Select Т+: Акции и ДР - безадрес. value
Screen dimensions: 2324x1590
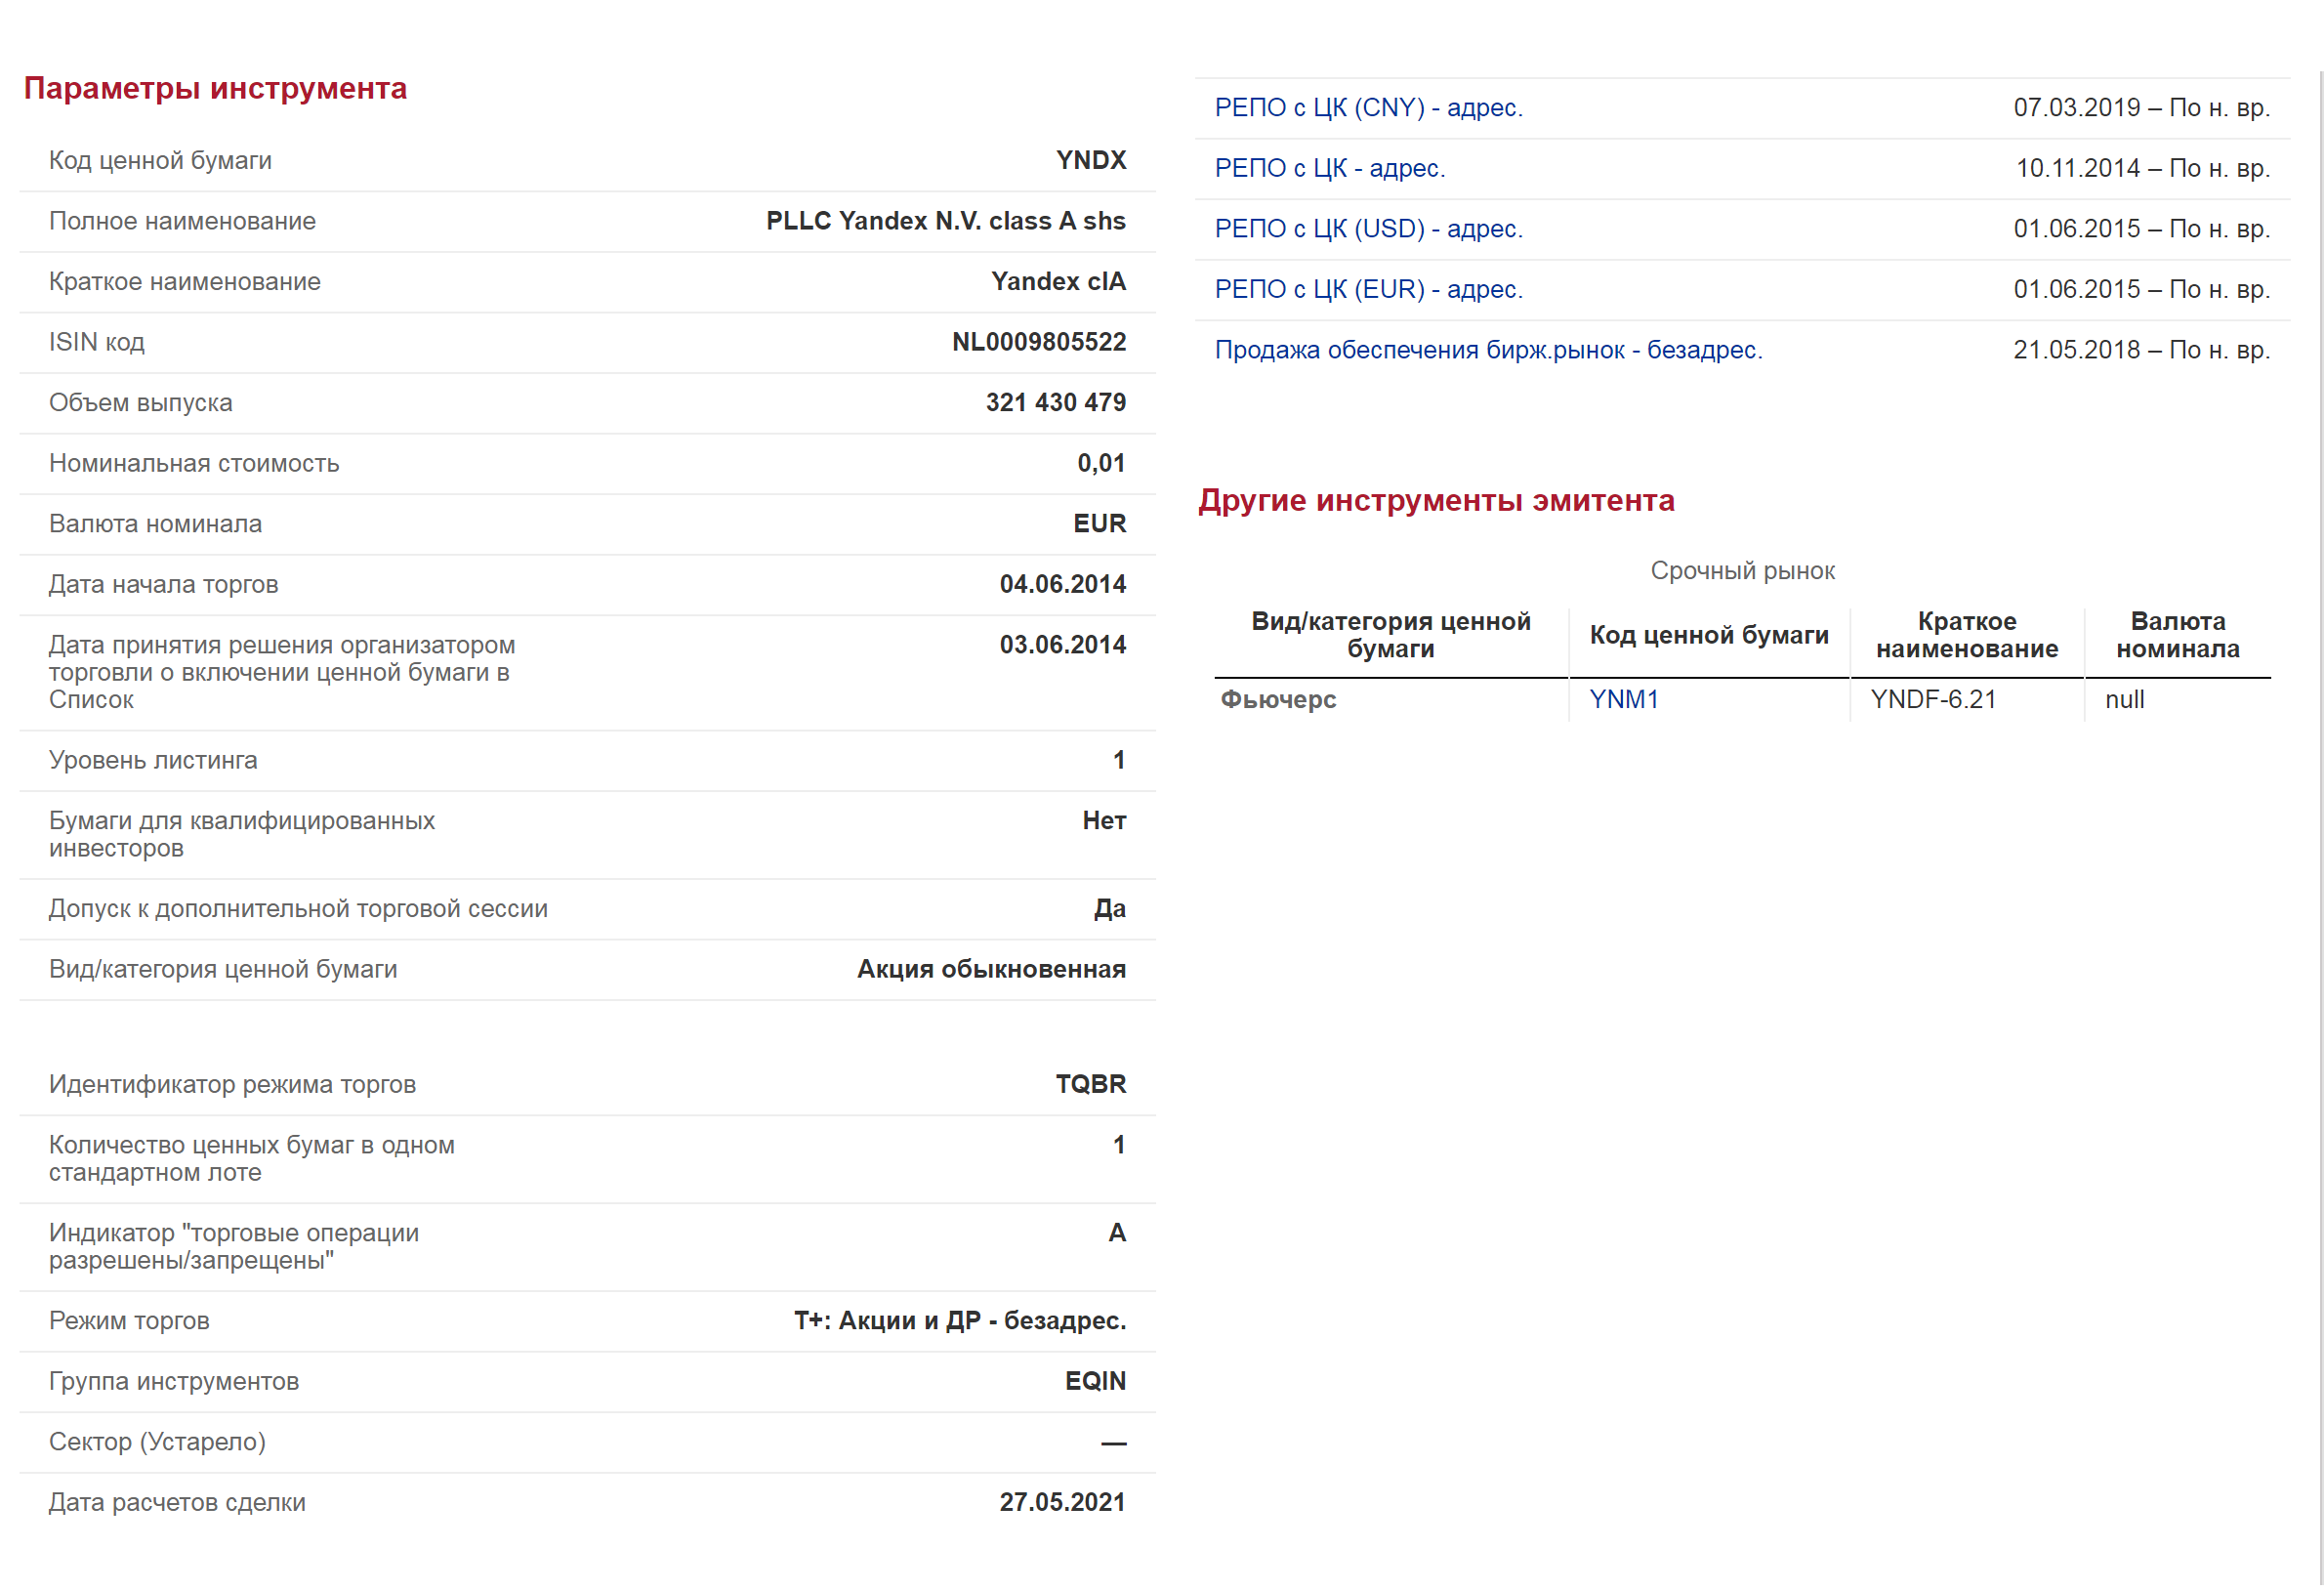tap(960, 1321)
